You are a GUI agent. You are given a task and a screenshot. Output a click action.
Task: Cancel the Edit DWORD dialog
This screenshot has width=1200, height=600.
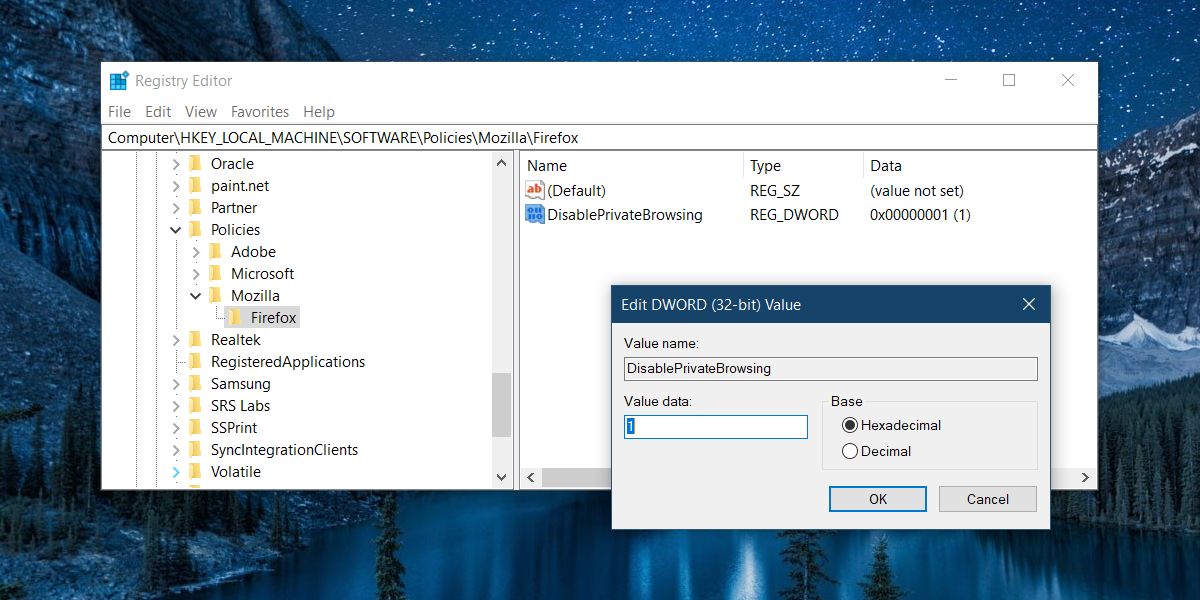988,499
